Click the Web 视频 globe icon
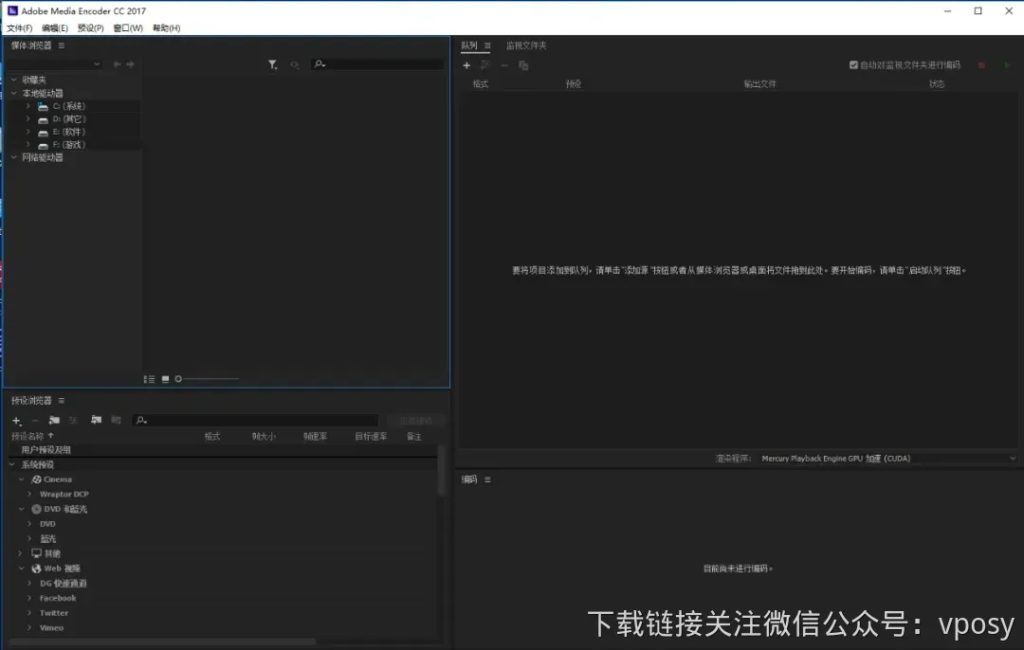The height and width of the screenshot is (650, 1024). tap(37, 568)
